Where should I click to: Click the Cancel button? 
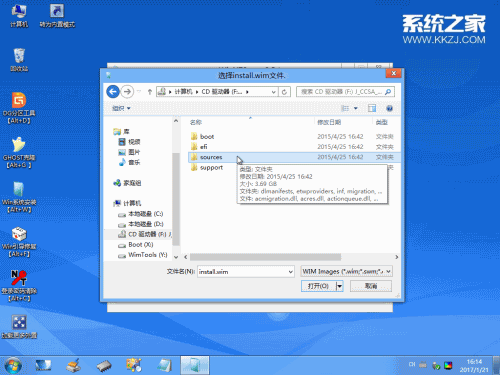click(371, 286)
